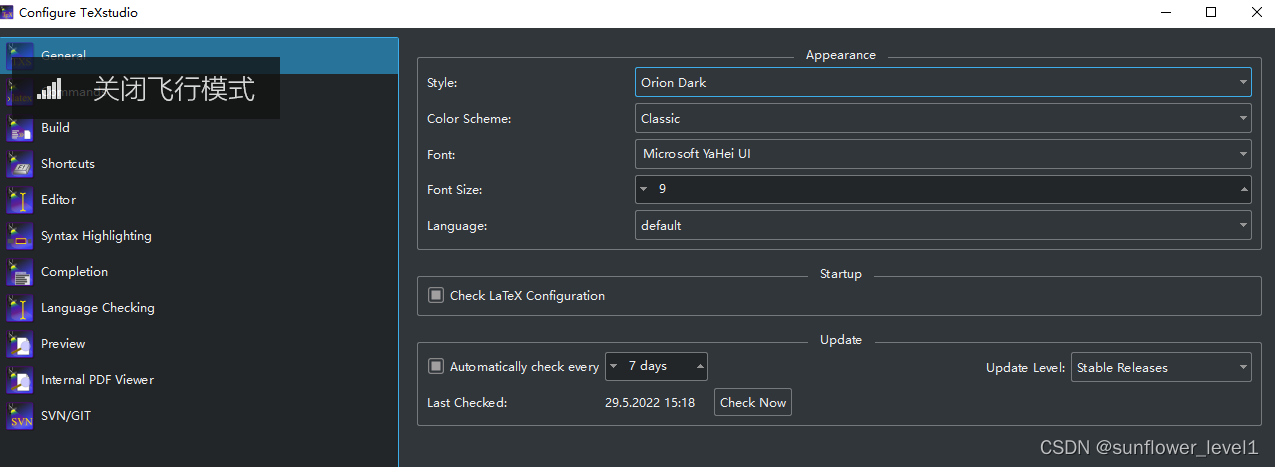Open the Update Level dropdown
This screenshot has height=467, width=1275.
pyautogui.click(x=1161, y=367)
